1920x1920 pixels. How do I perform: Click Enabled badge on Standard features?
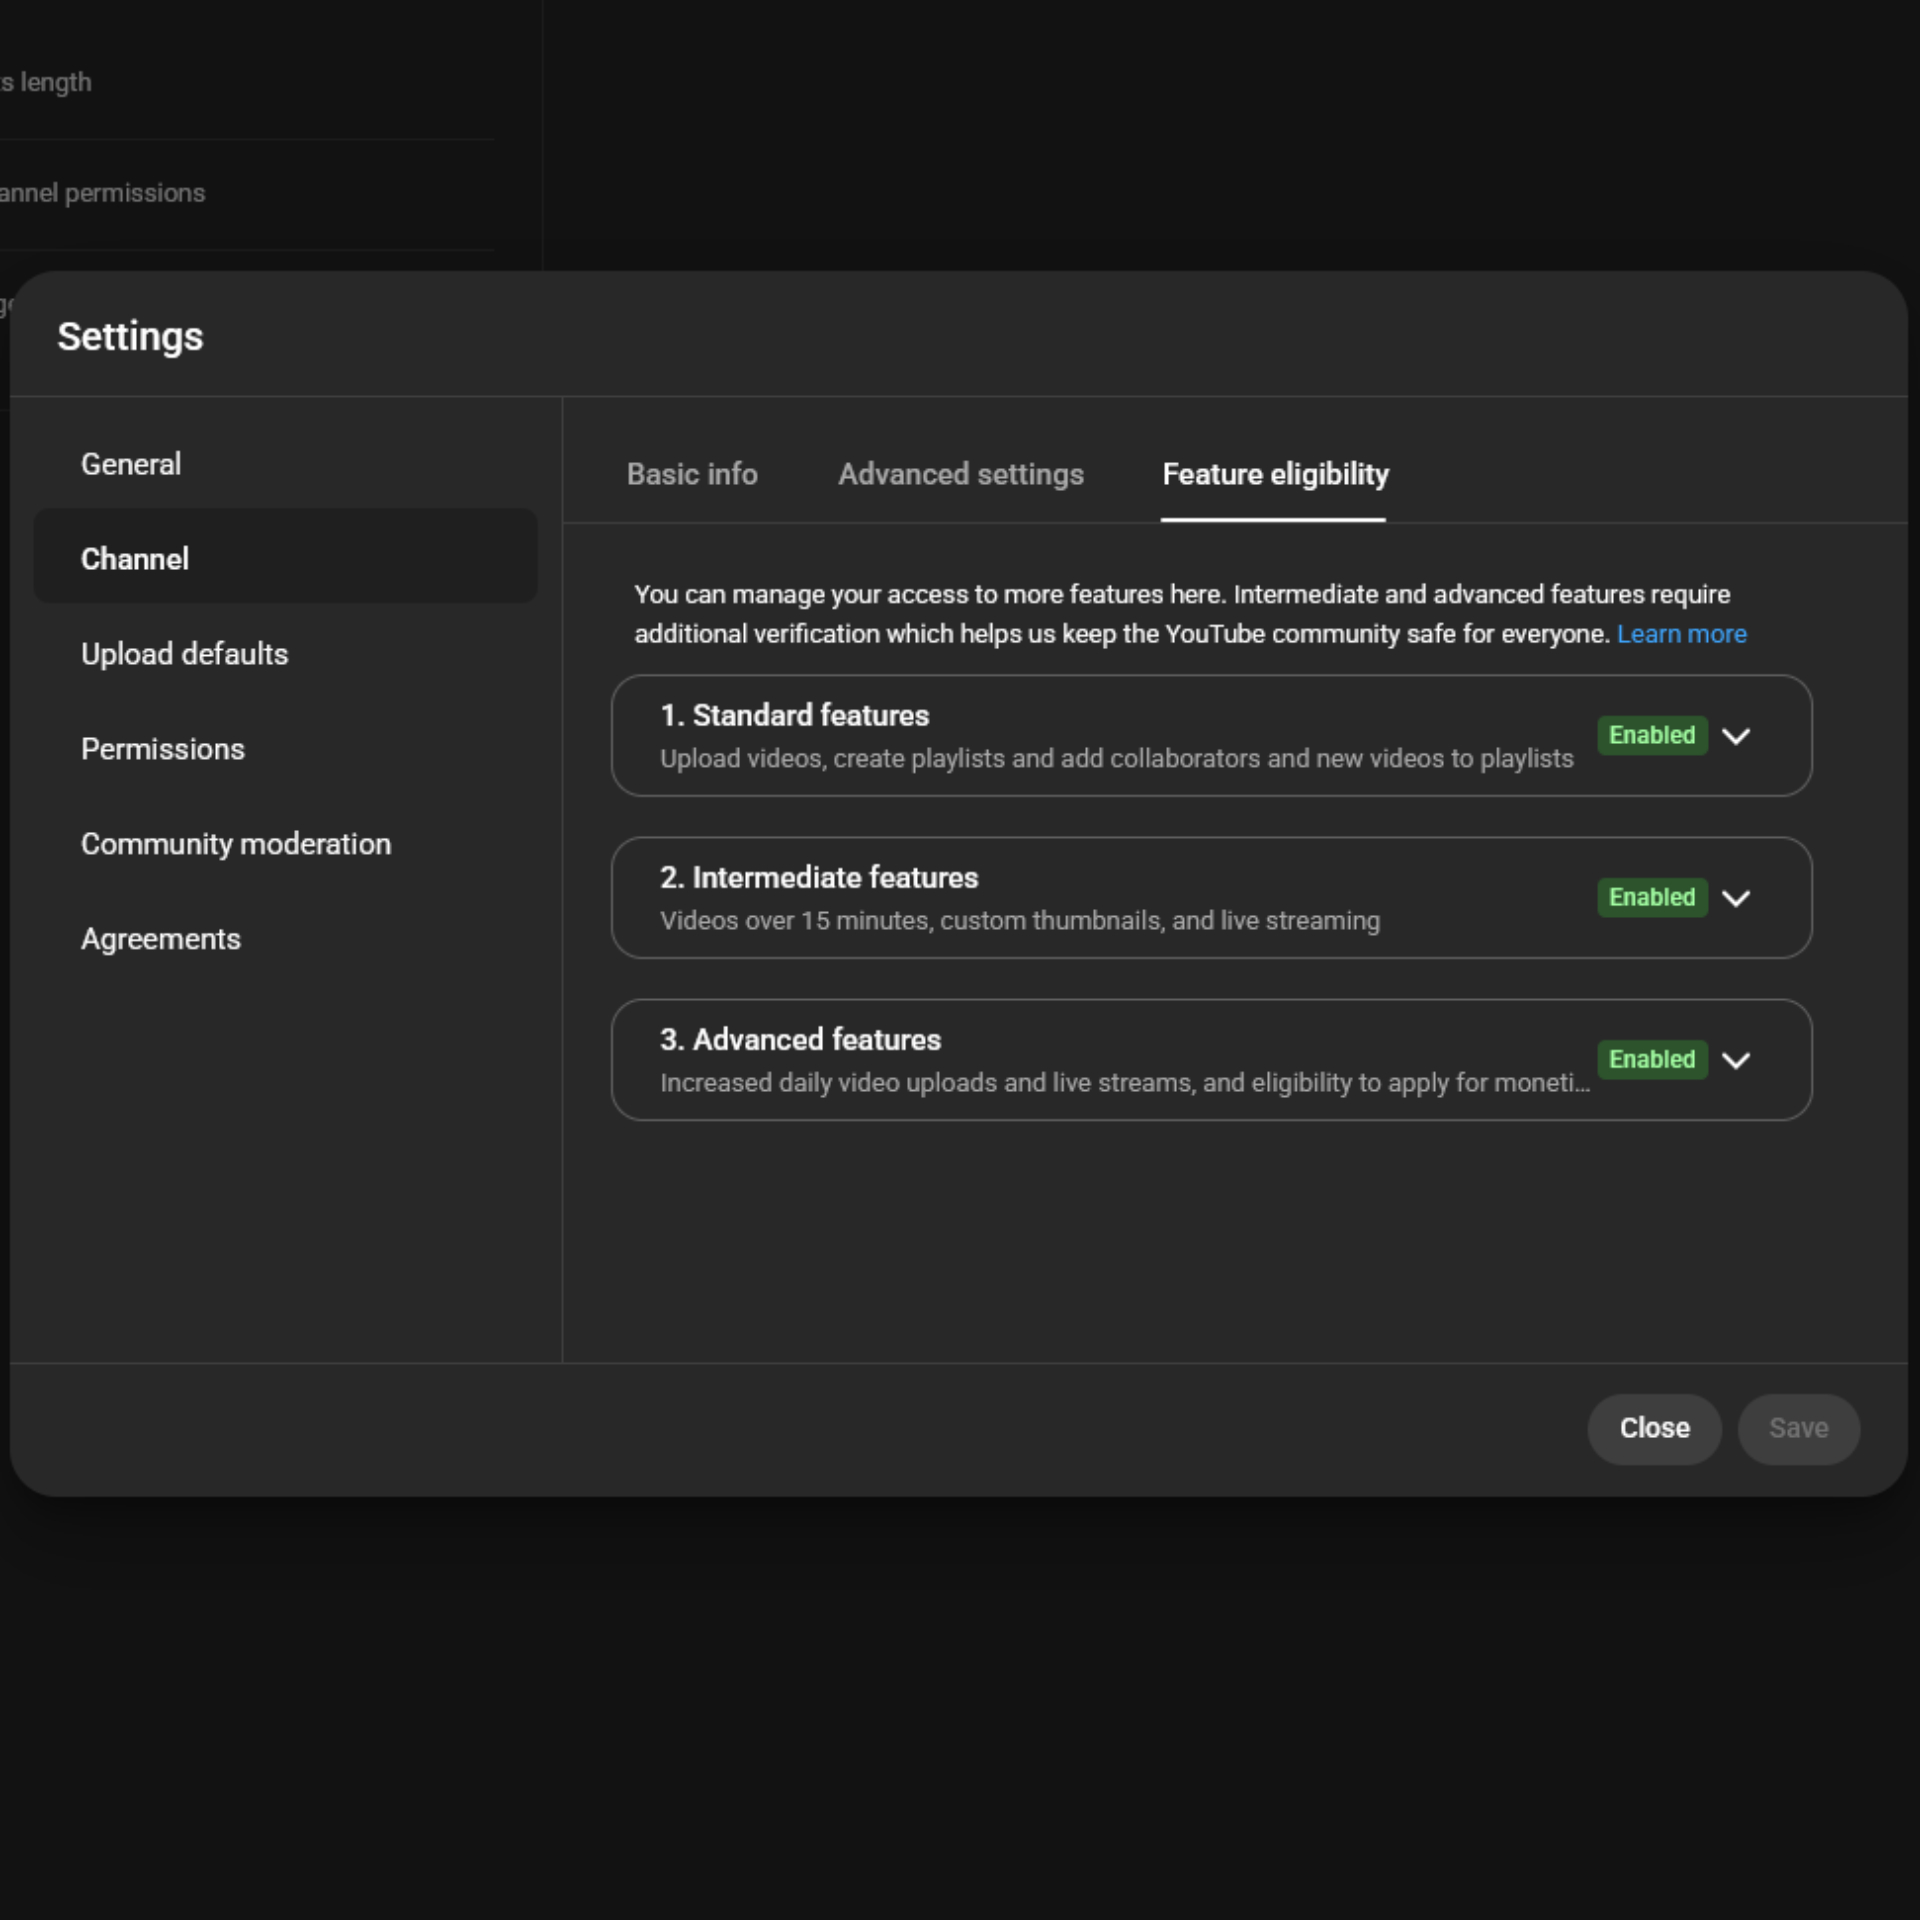pos(1651,735)
